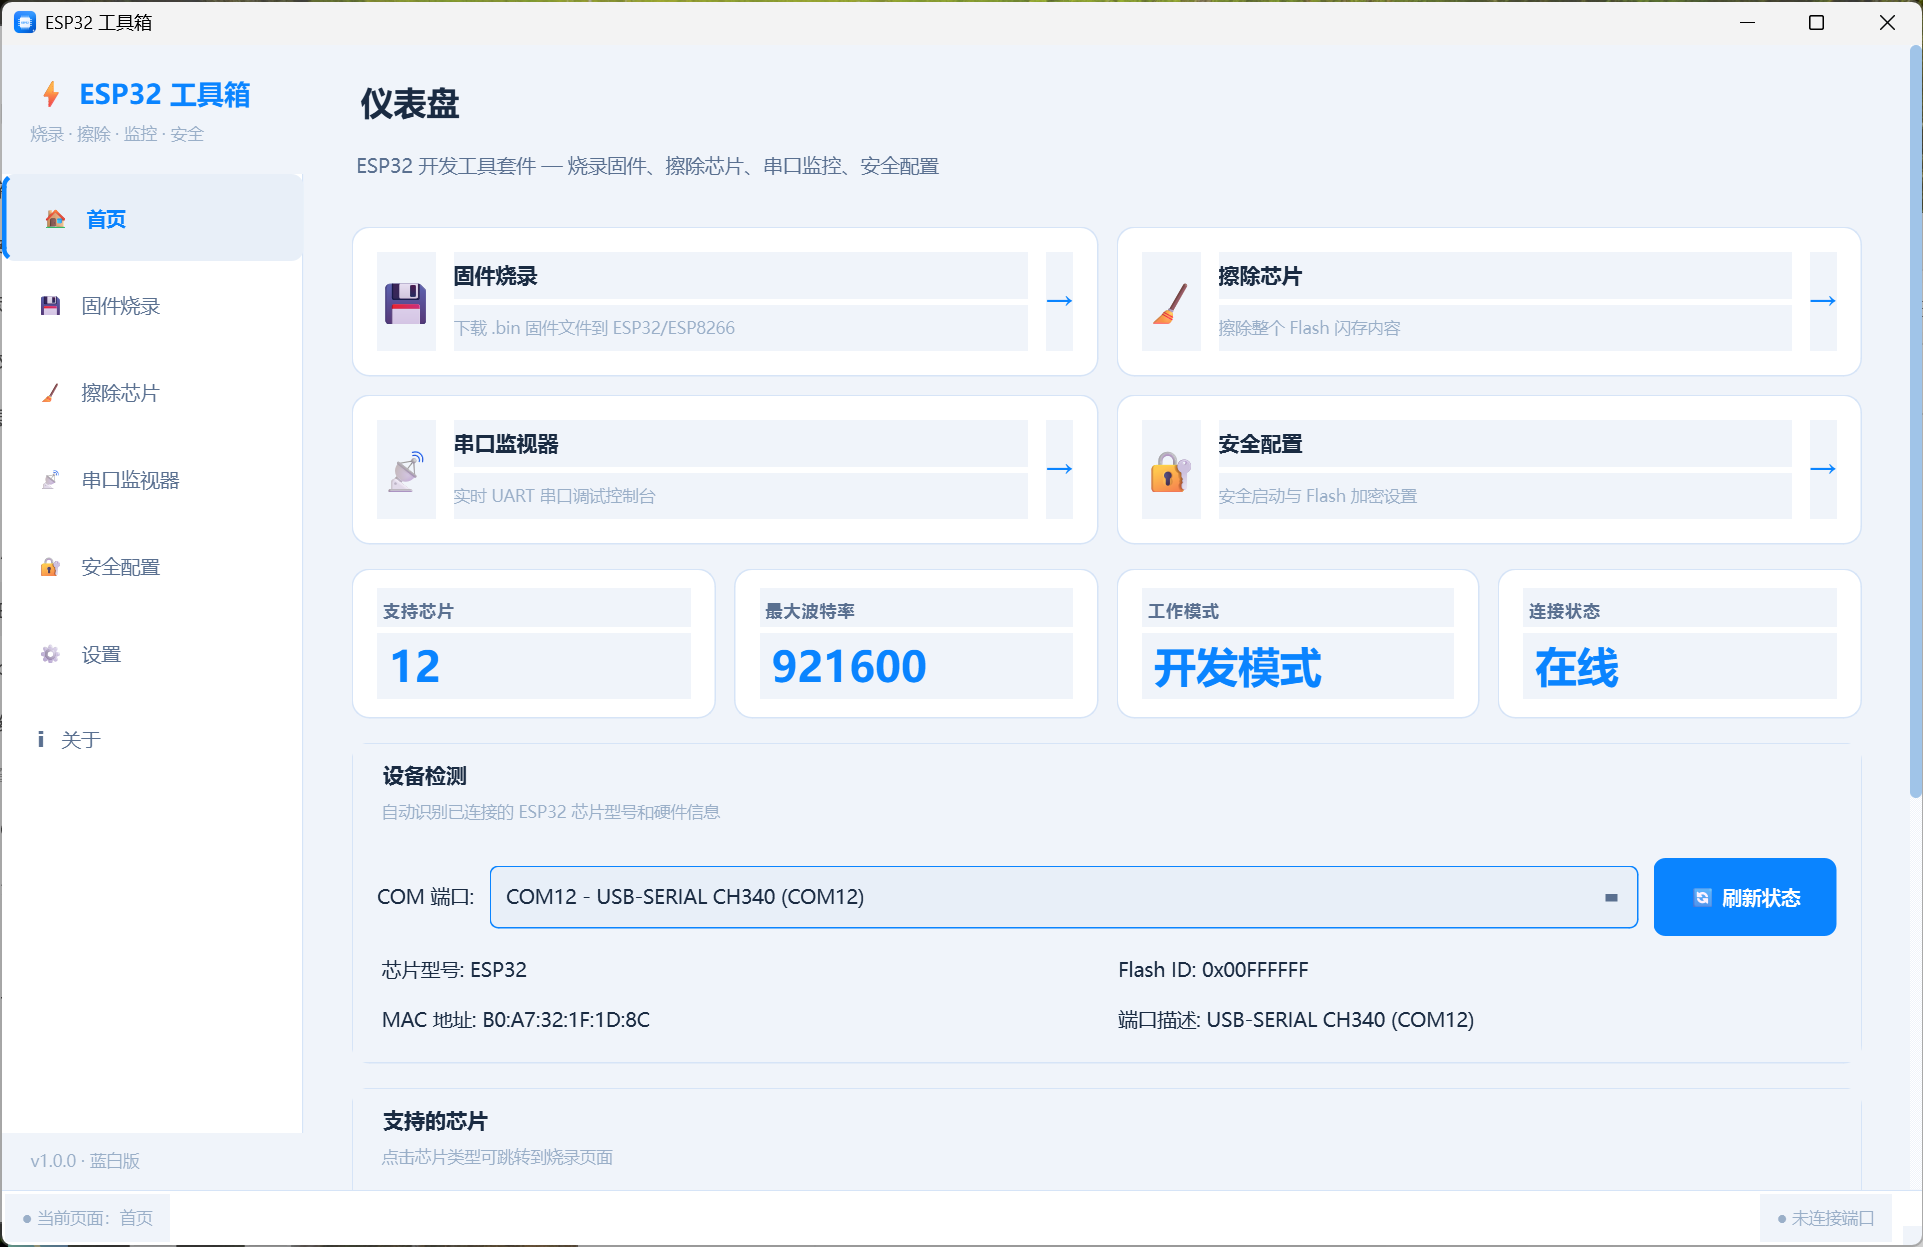
Task: Click the broom icon beside 擦除芯片 in sidebar
Action: [50, 393]
